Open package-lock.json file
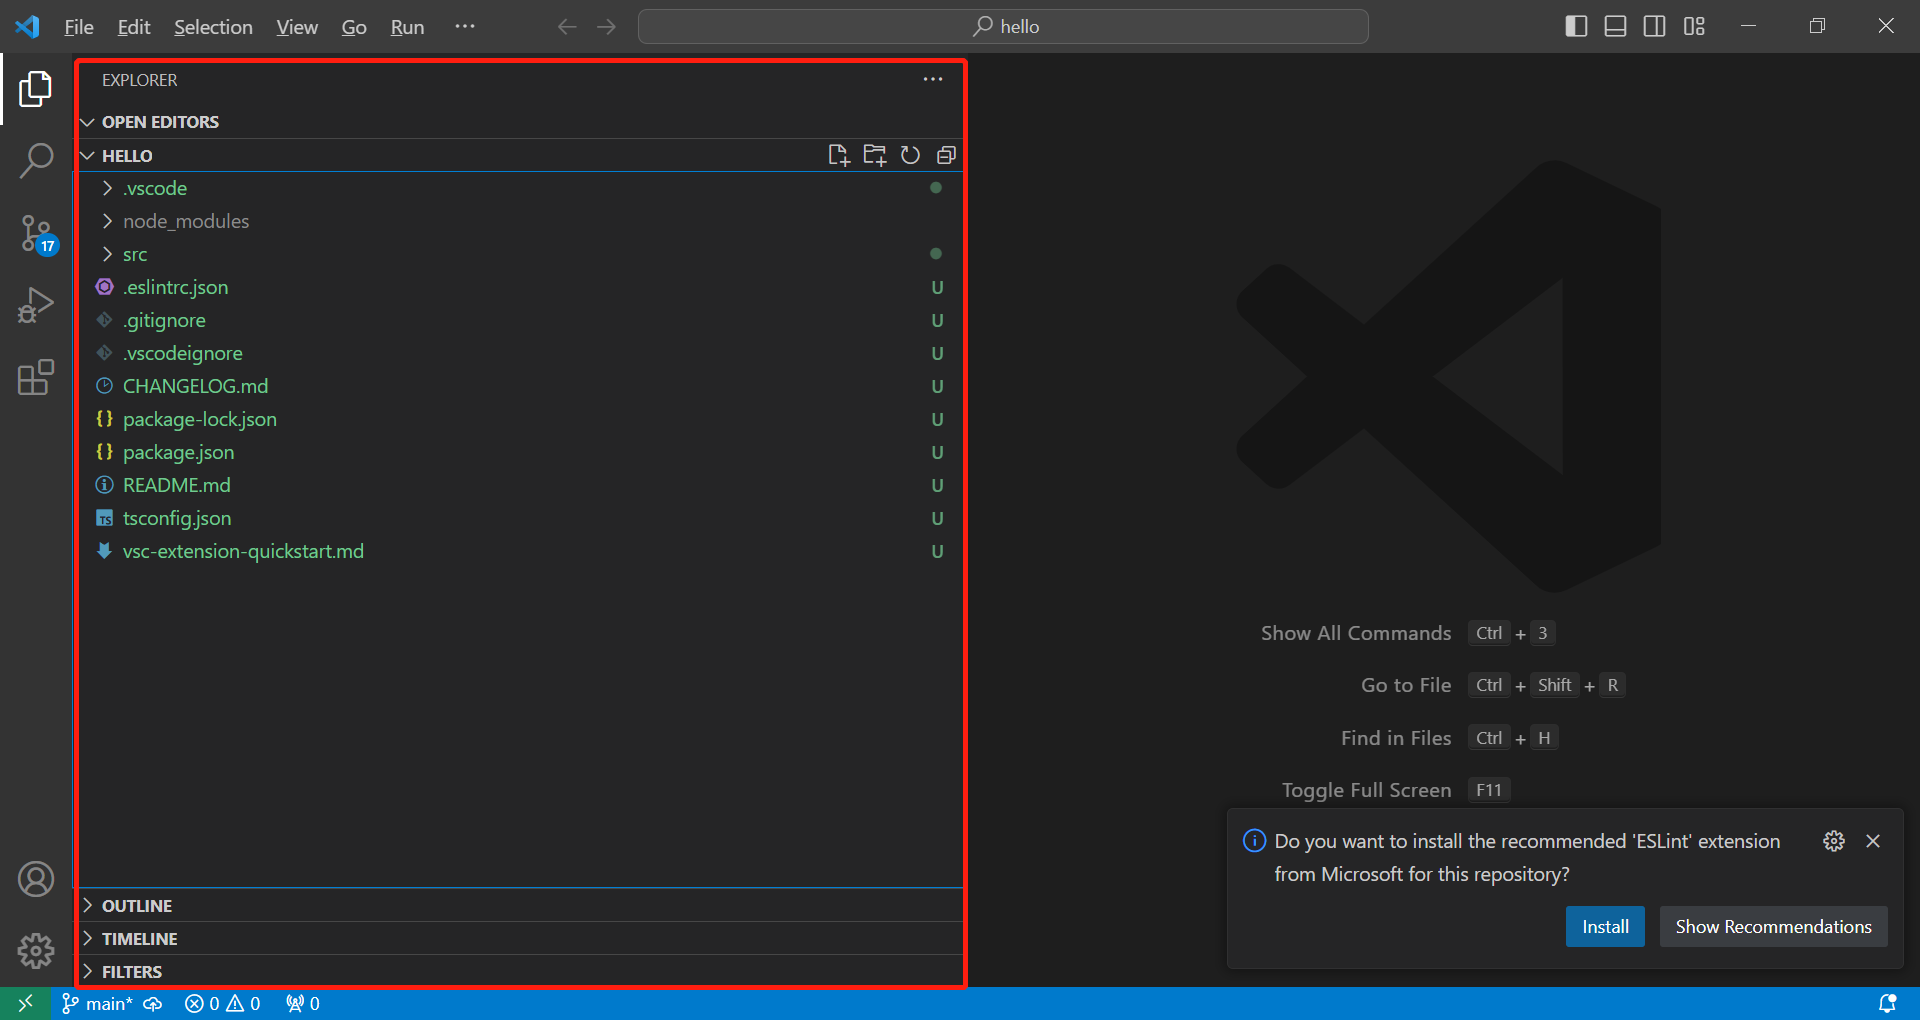The width and height of the screenshot is (1920, 1020). (520, 419)
